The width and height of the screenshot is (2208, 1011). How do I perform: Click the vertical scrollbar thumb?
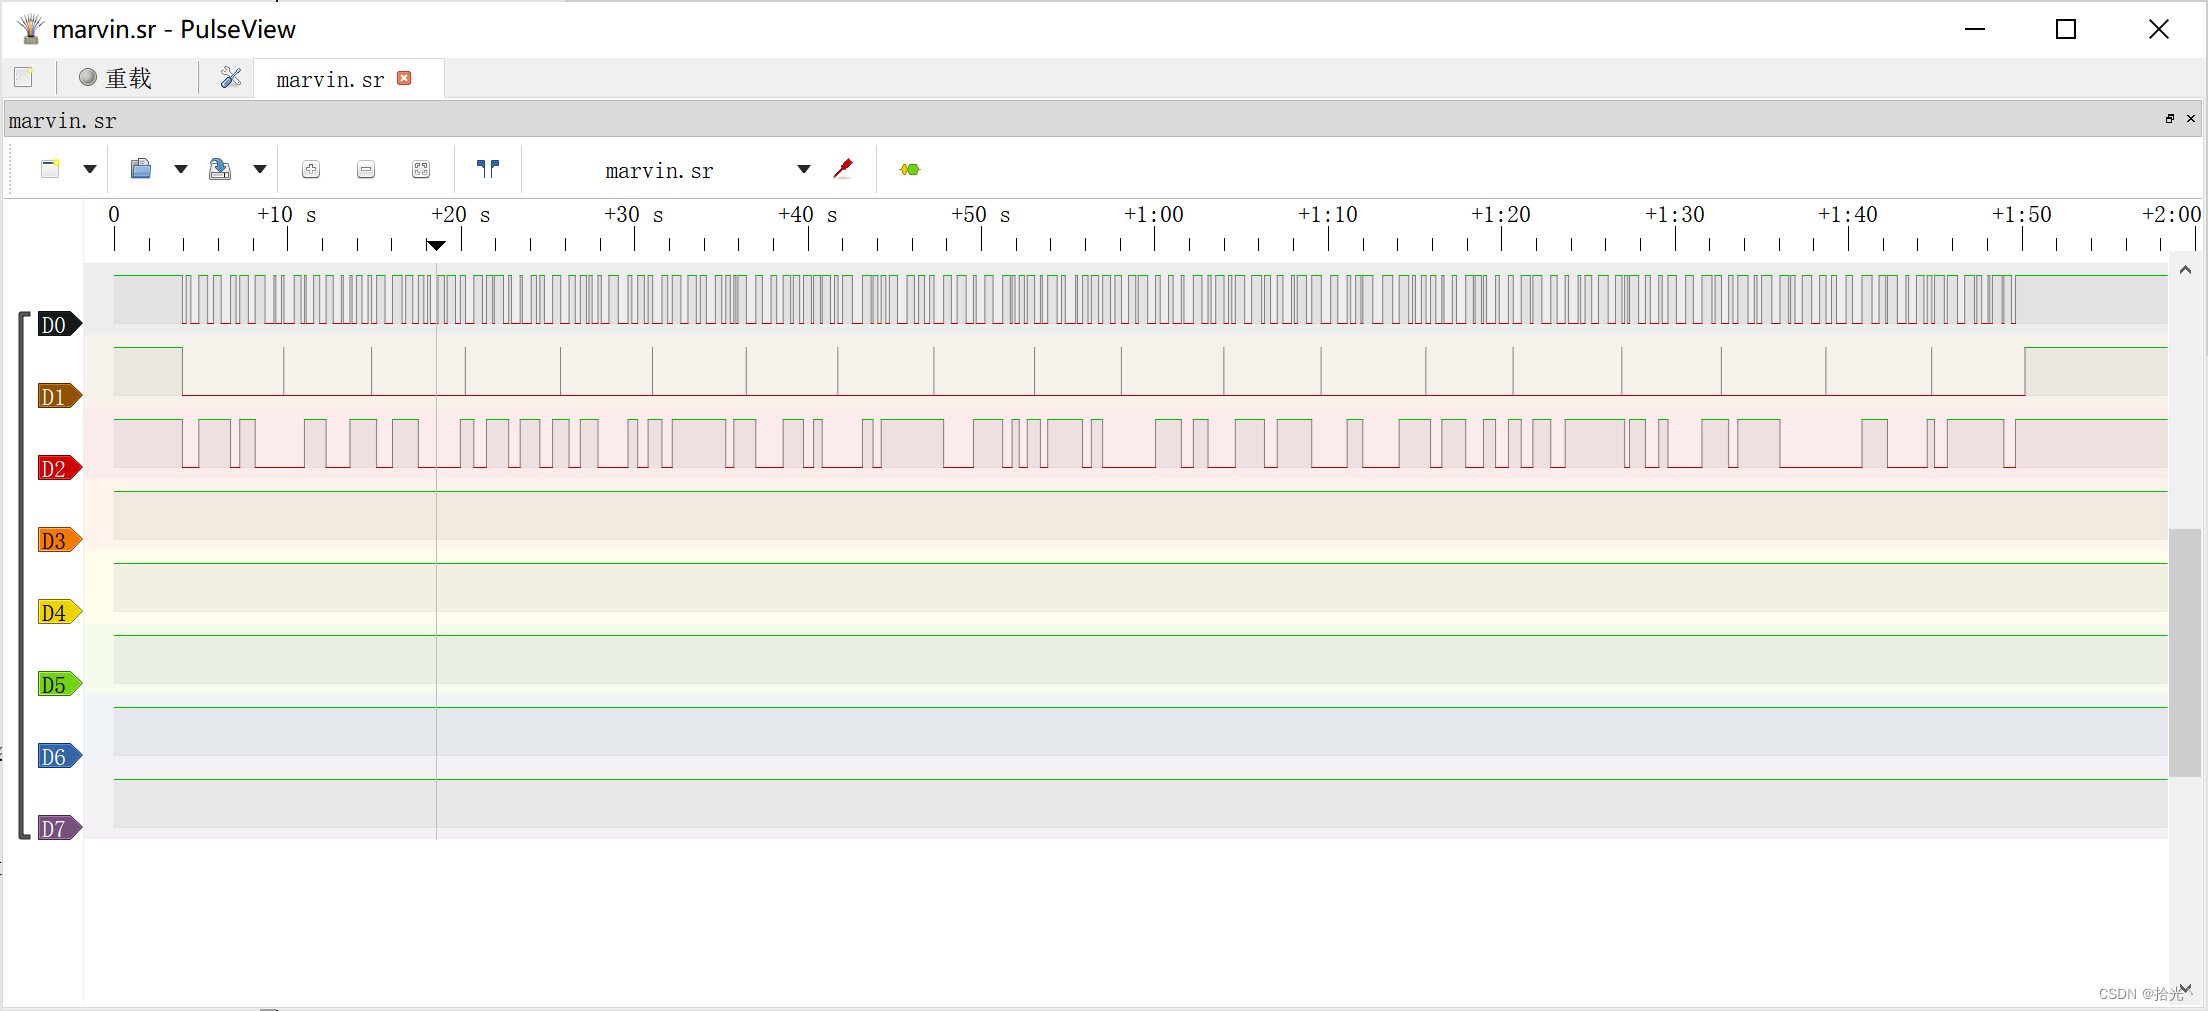pos(2185,652)
